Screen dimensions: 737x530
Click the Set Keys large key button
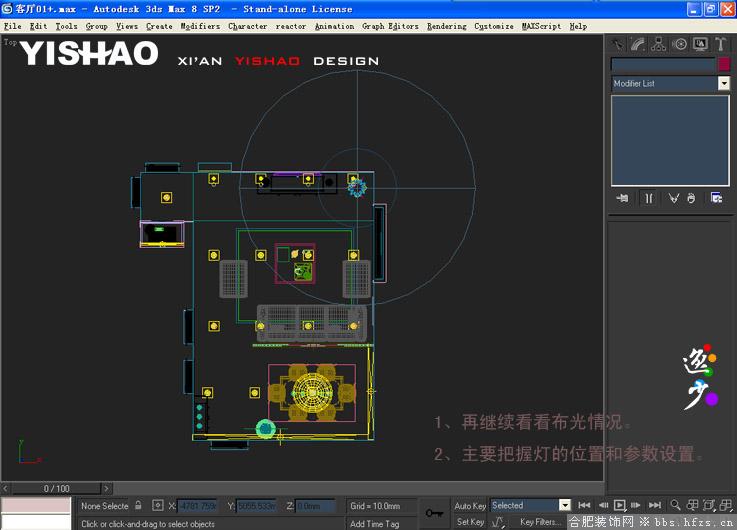pos(434,513)
